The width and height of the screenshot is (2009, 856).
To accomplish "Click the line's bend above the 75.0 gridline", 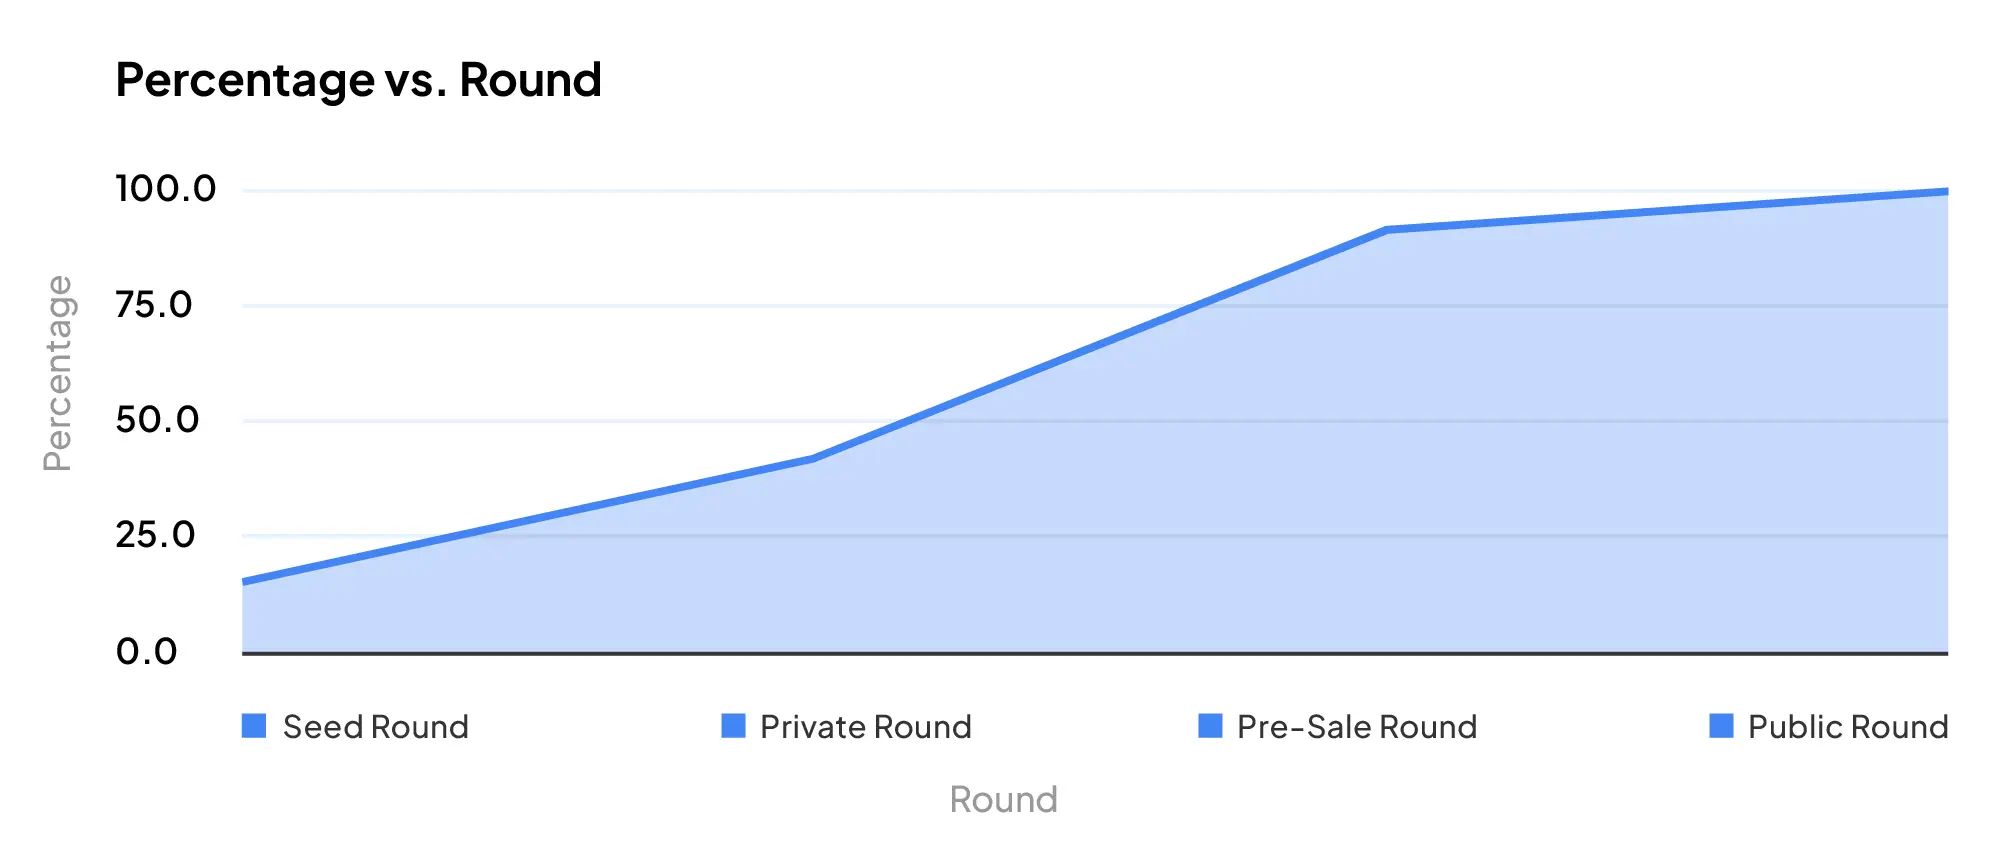I will click(x=1385, y=230).
